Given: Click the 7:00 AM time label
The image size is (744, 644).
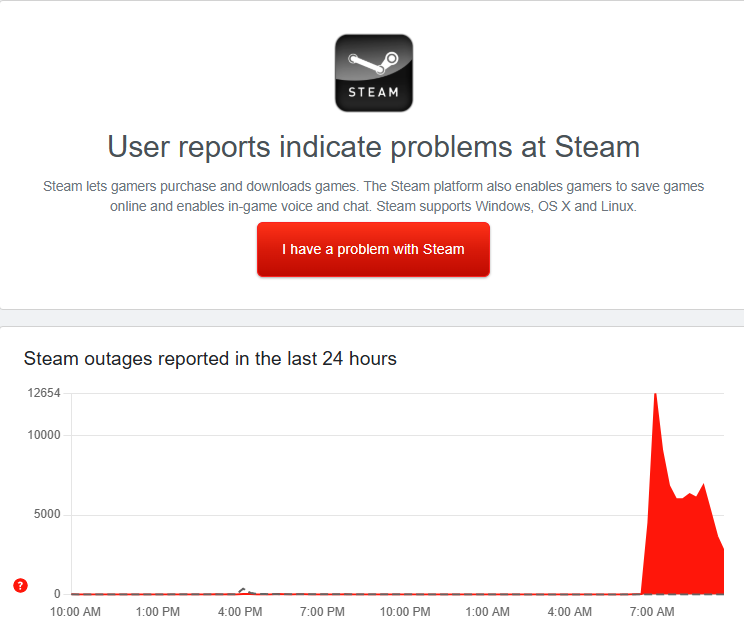Looking at the screenshot, I should (x=652, y=612).
